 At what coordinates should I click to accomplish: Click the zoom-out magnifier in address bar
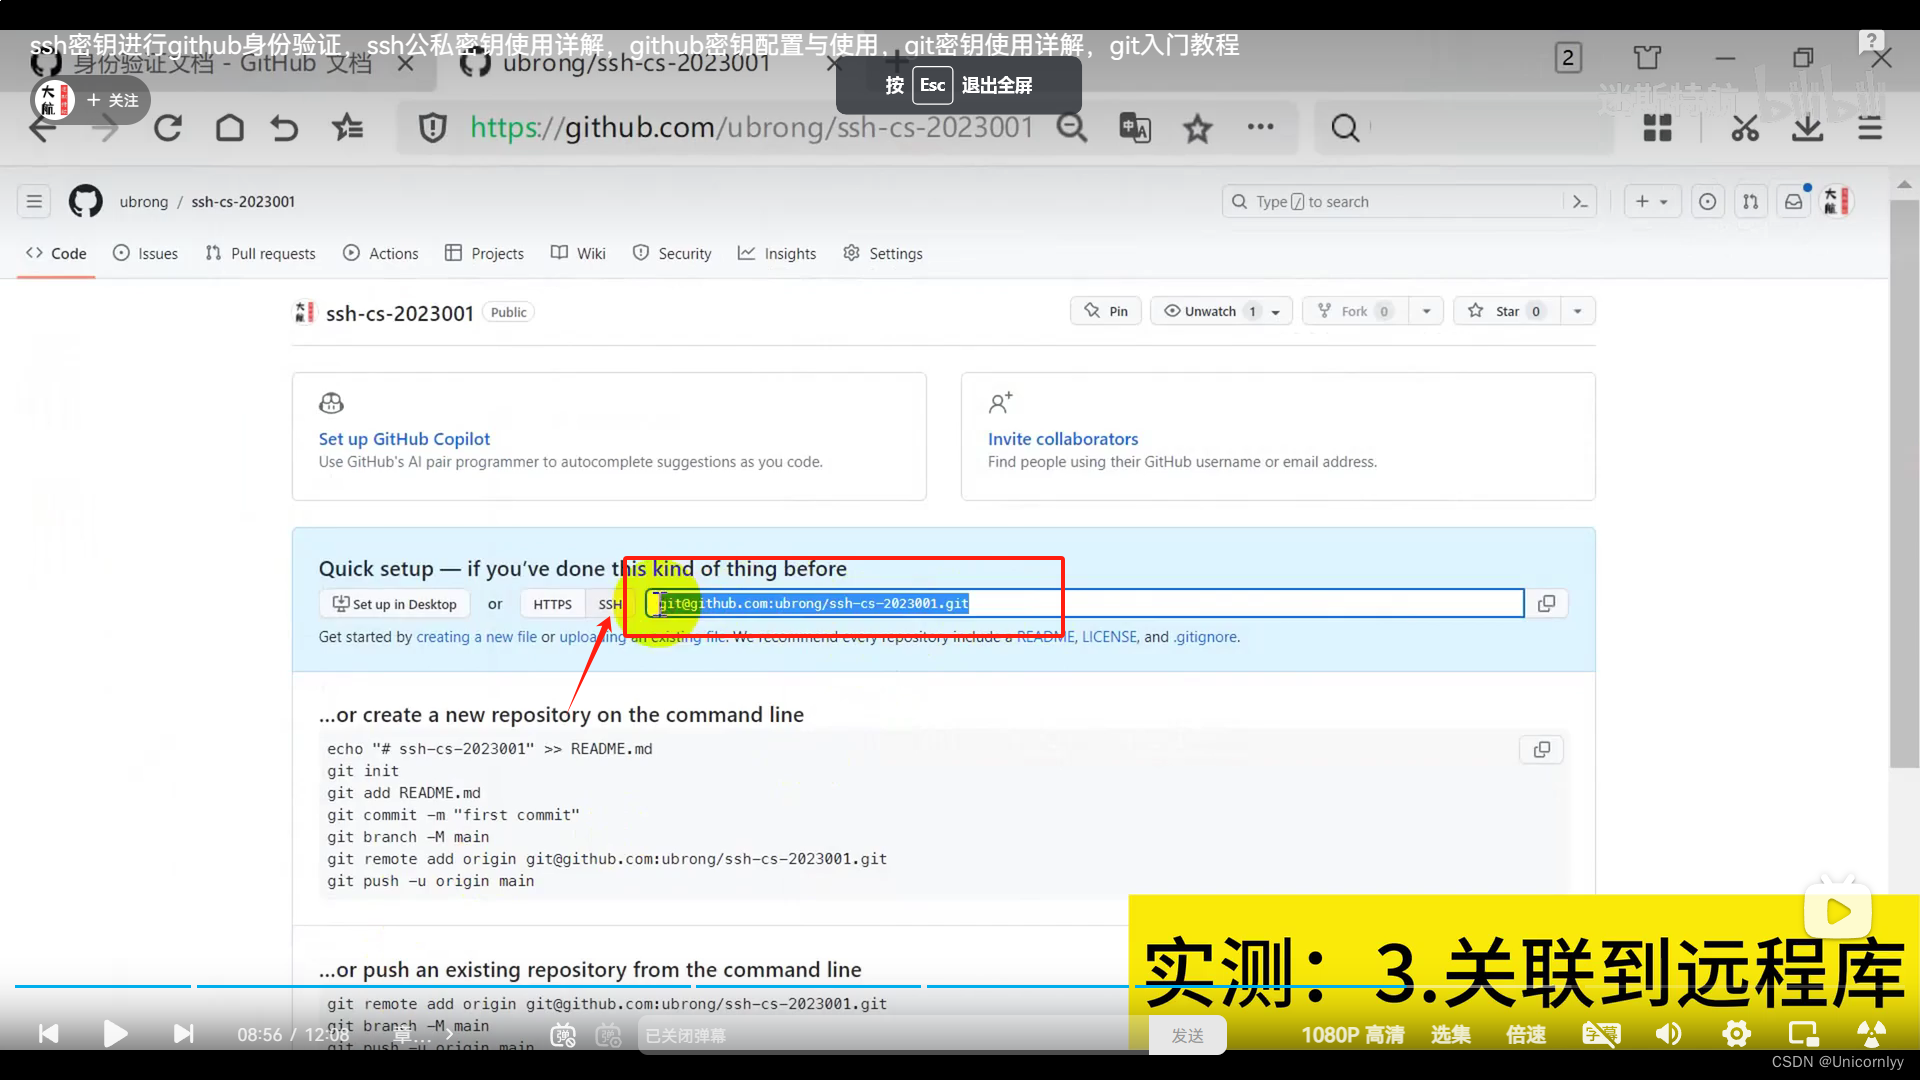[x=1072, y=128]
